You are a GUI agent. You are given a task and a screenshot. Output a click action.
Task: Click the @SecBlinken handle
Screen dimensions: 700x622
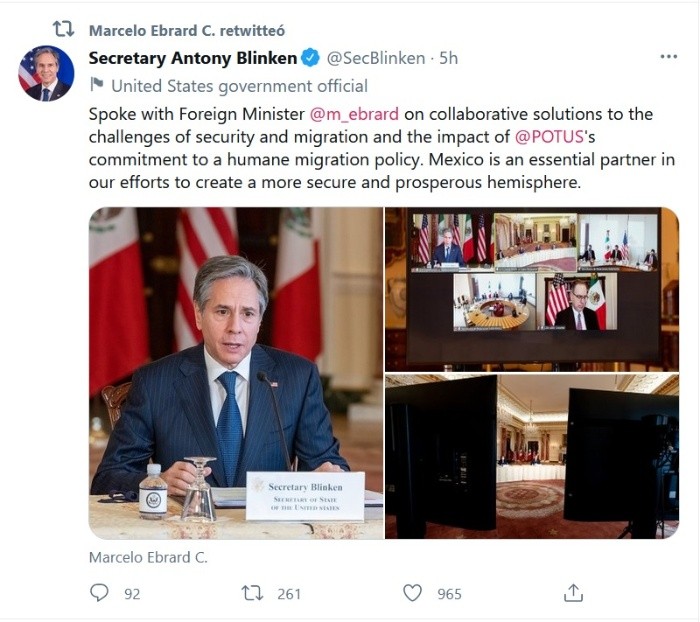pos(375,58)
